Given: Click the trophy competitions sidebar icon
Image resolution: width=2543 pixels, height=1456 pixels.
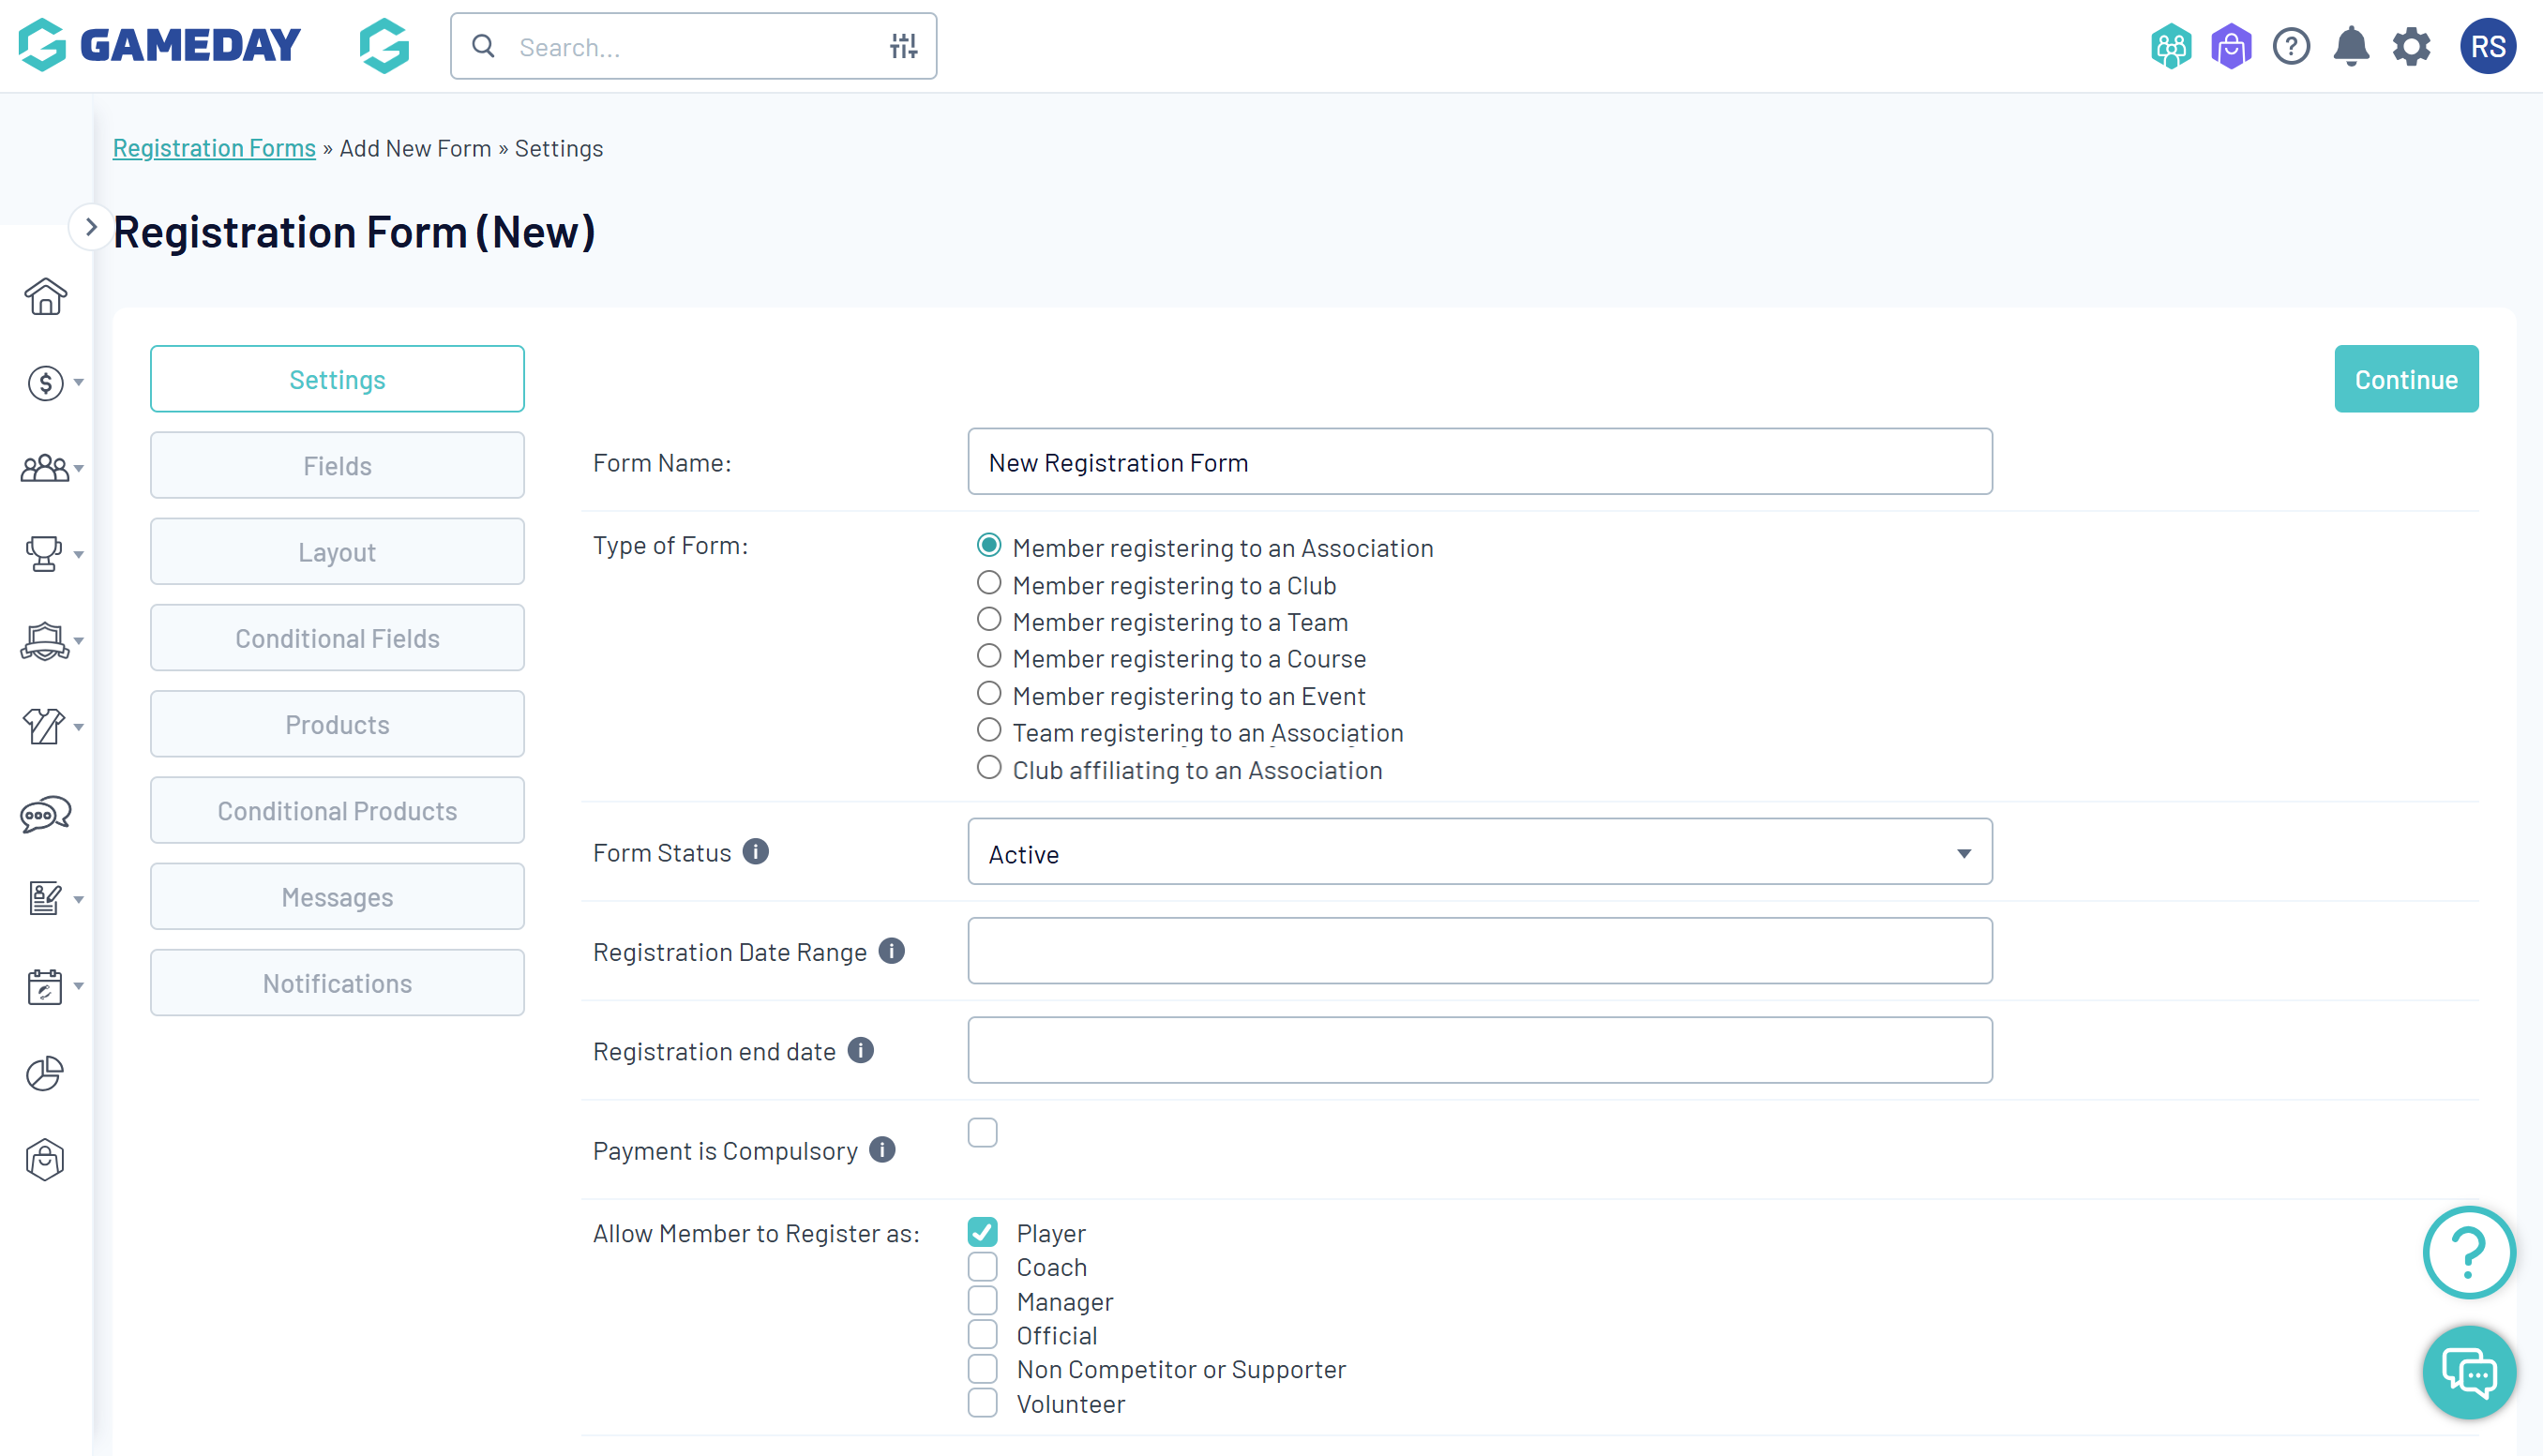Looking at the screenshot, I should [44, 553].
